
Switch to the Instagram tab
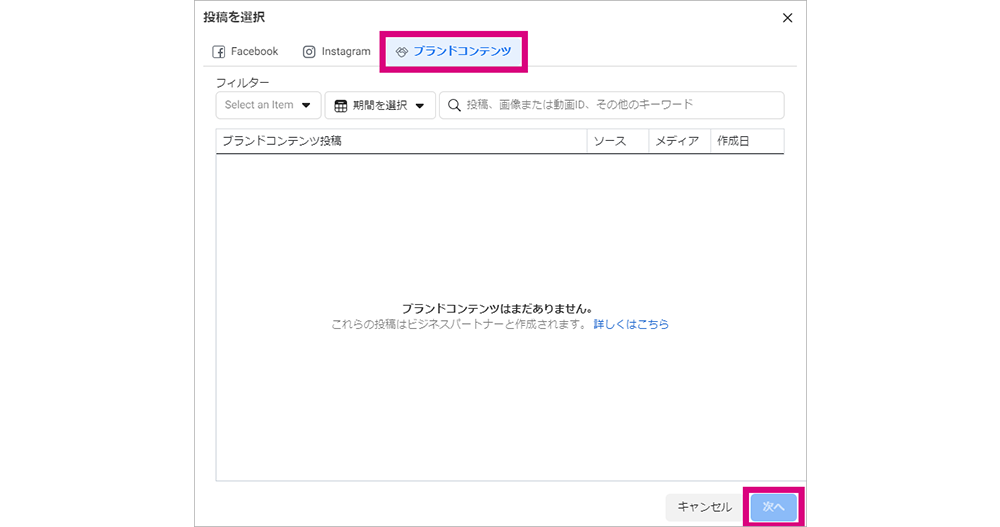336,52
